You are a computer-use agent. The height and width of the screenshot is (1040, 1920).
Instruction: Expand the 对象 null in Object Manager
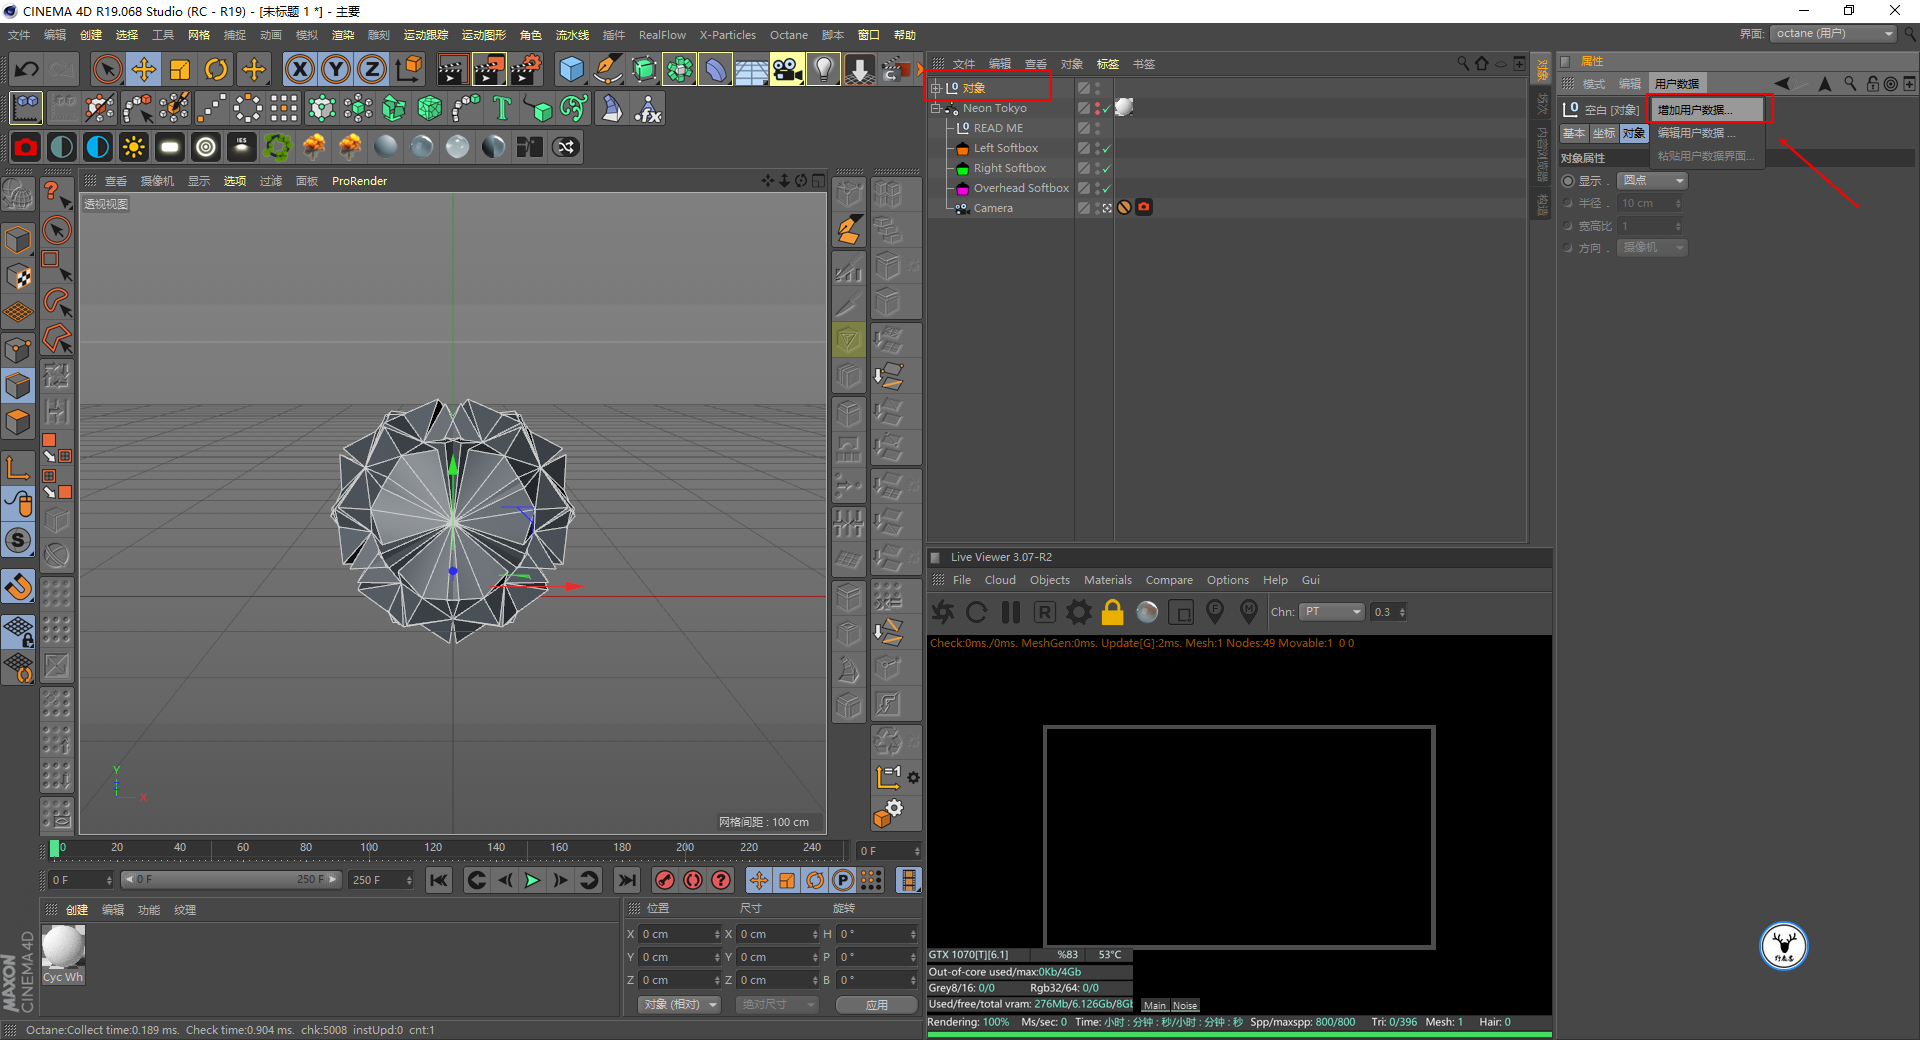pos(936,88)
